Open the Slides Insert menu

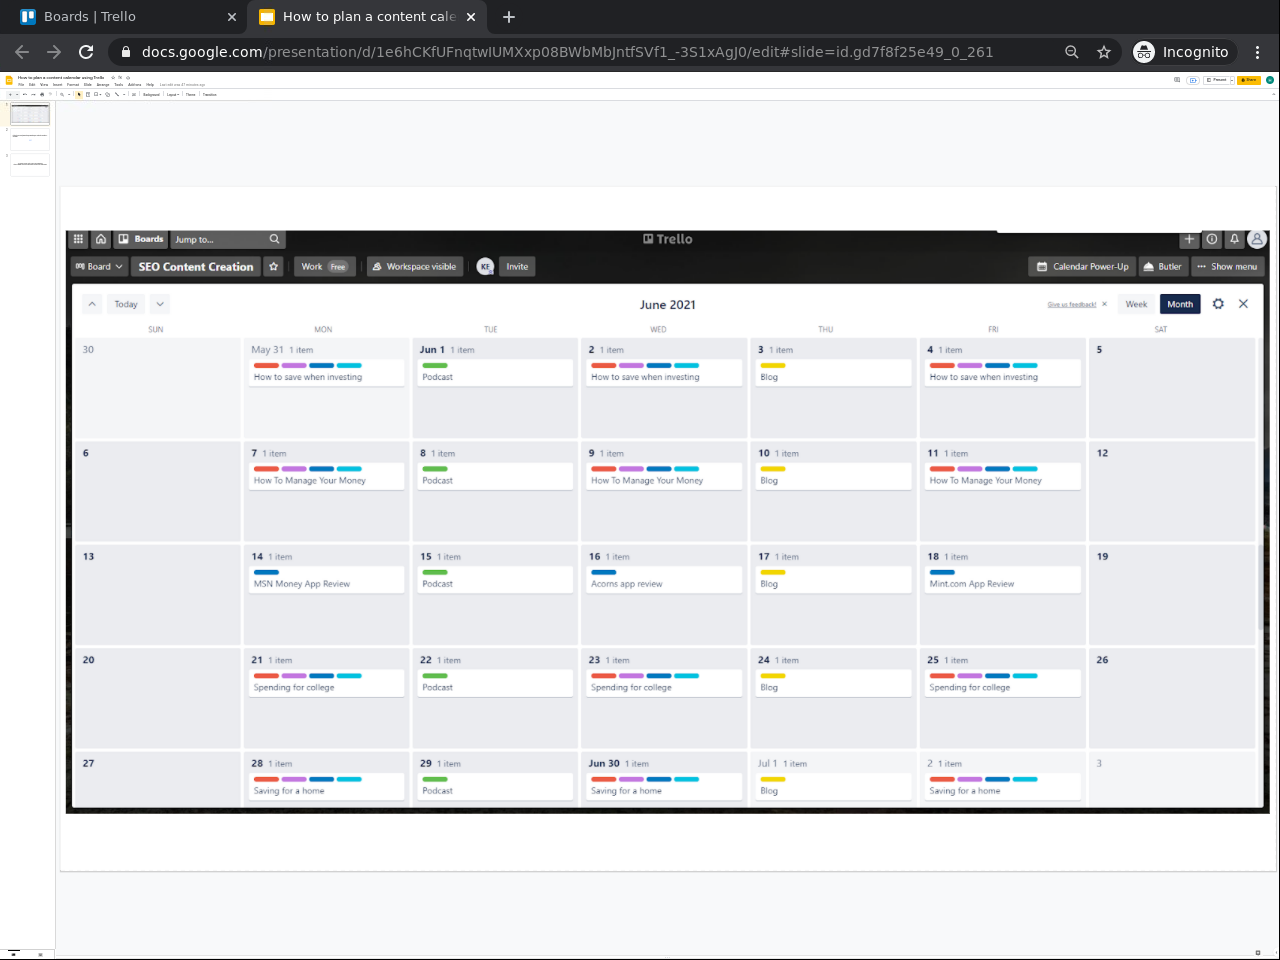pyautogui.click(x=58, y=85)
